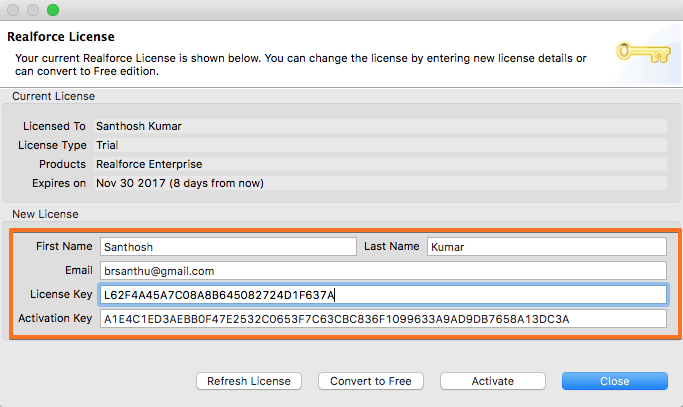Image resolution: width=683 pixels, height=407 pixels.
Task: Close the Realforce License dialog
Action: pyautogui.click(x=615, y=381)
